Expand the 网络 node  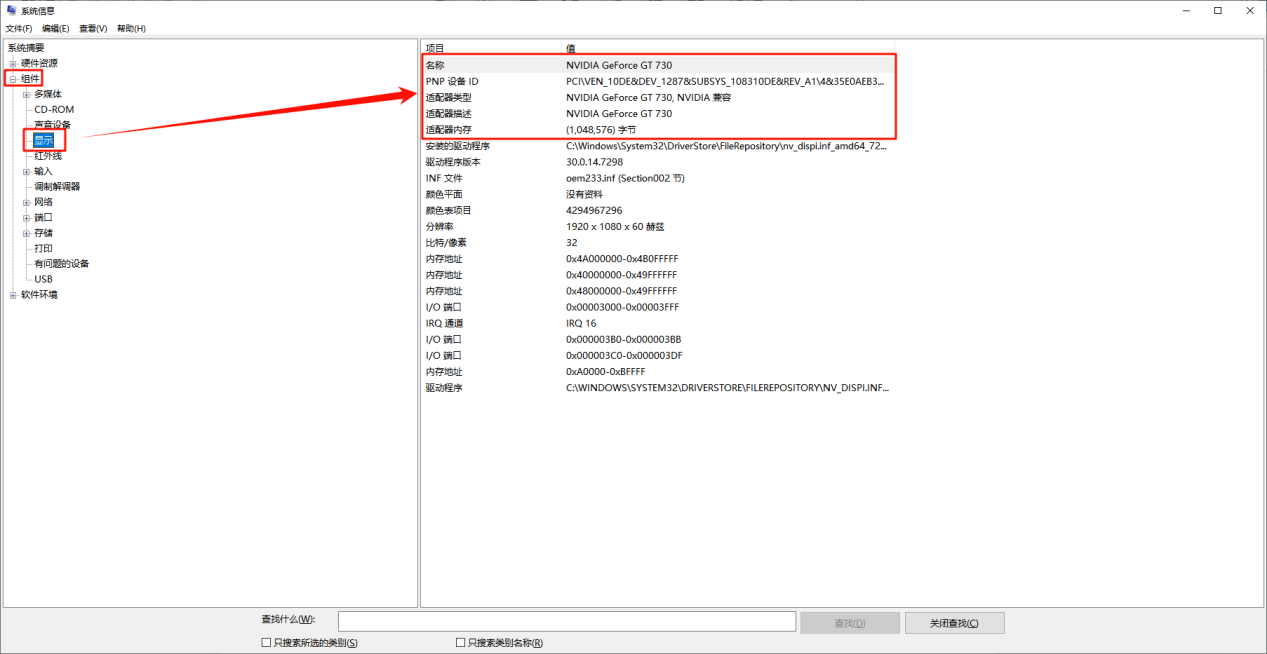(x=26, y=202)
